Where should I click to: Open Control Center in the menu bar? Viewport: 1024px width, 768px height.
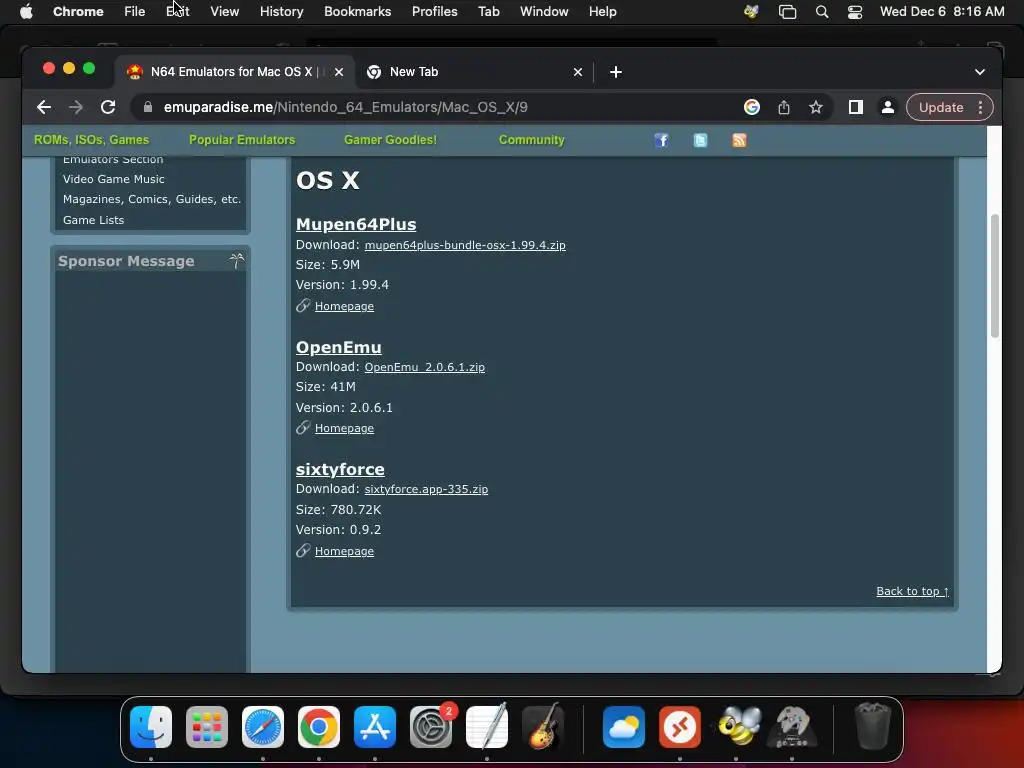tap(855, 12)
